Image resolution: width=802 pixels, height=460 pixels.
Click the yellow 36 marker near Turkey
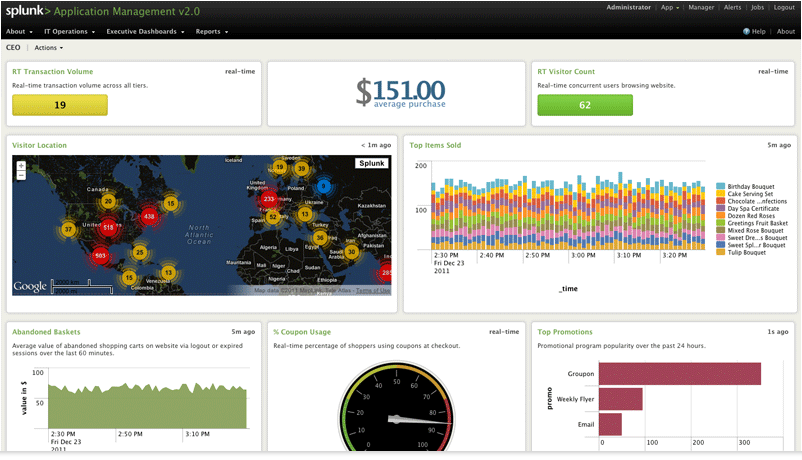[320, 237]
